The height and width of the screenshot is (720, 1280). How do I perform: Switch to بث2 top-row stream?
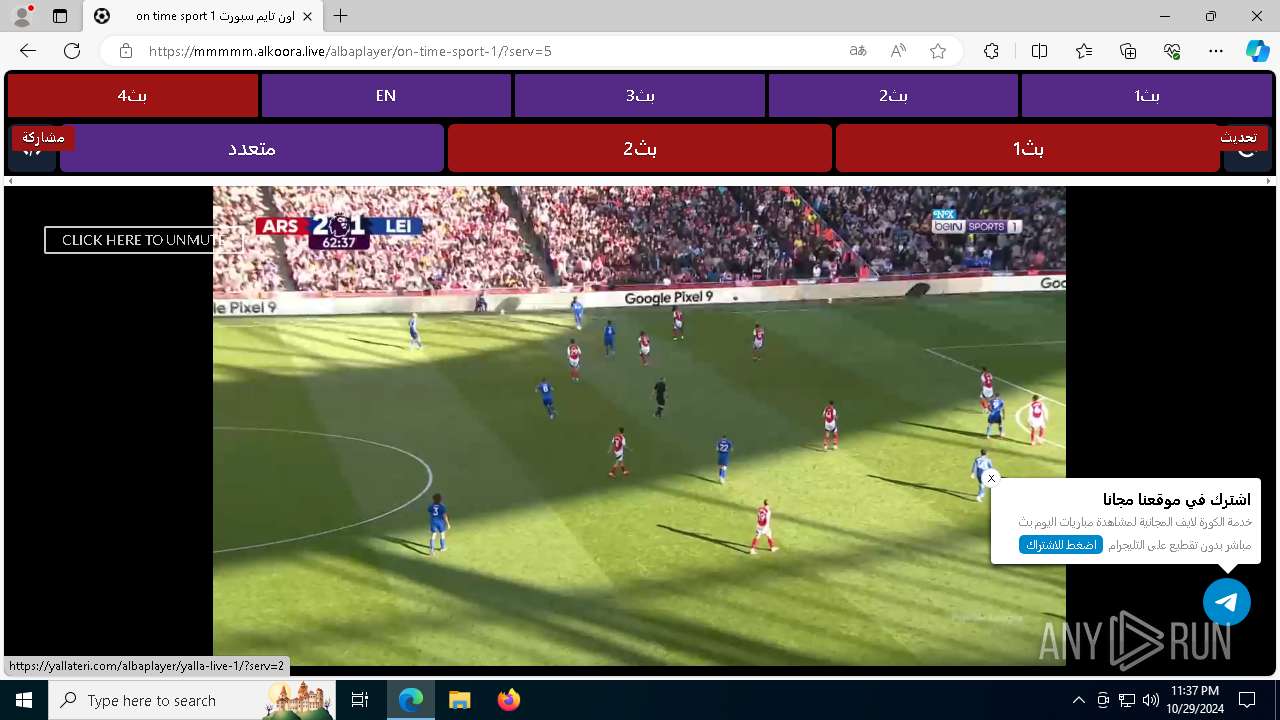[893, 96]
